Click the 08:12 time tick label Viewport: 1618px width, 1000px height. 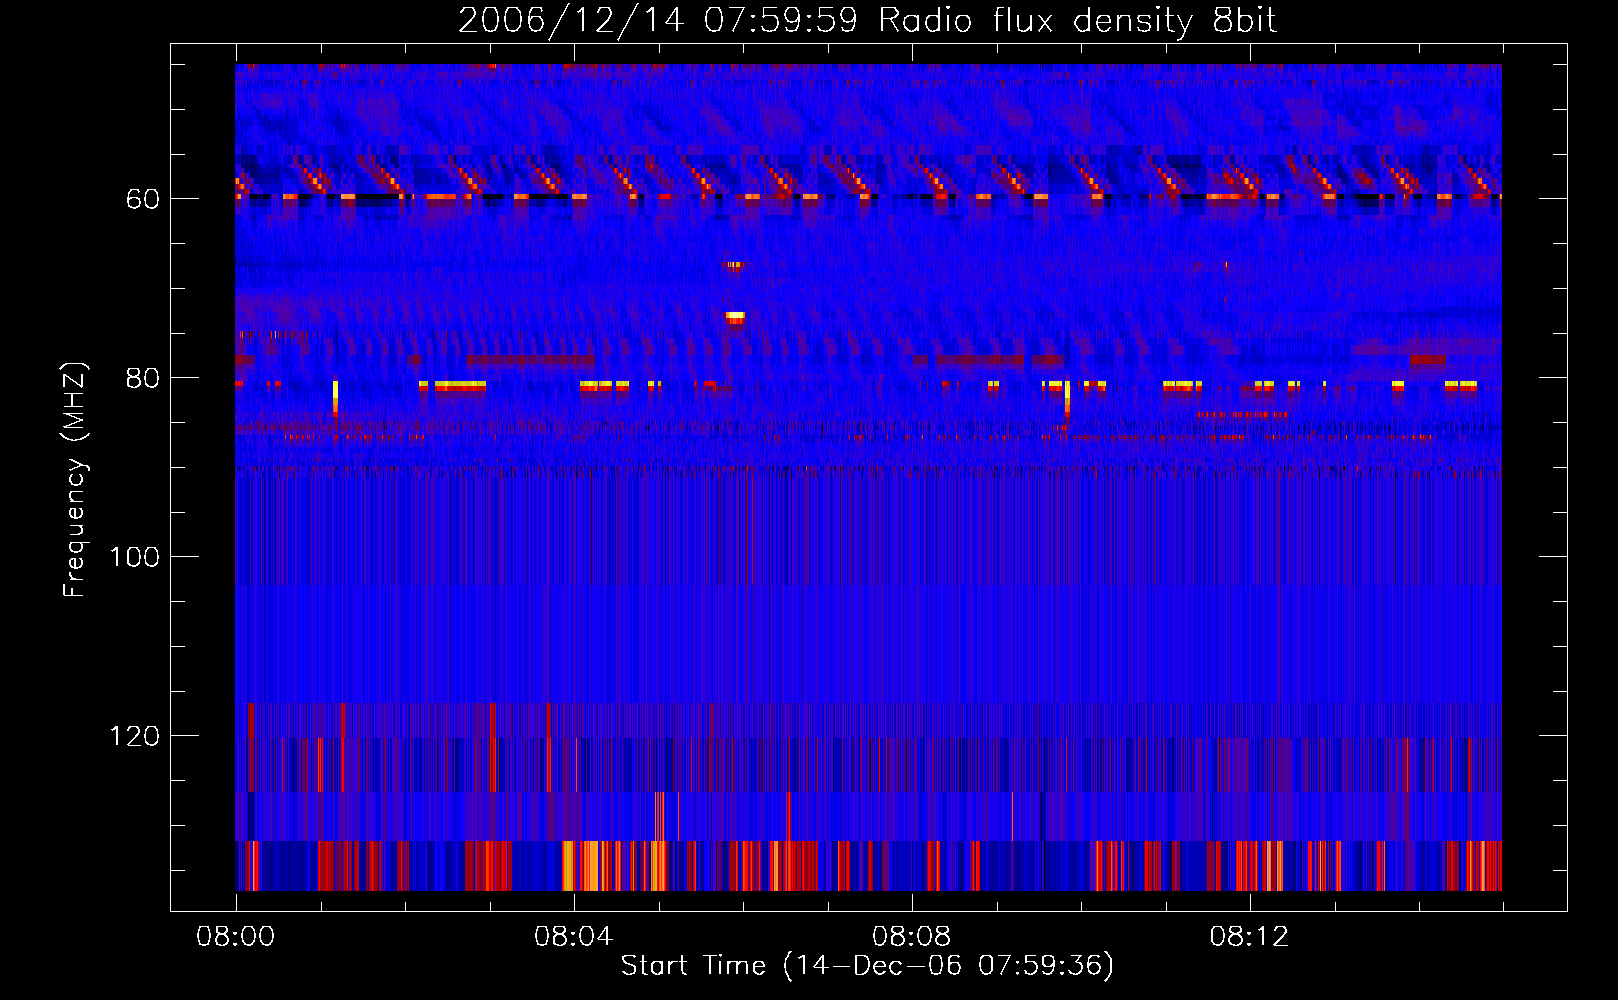coord(1249,937)
